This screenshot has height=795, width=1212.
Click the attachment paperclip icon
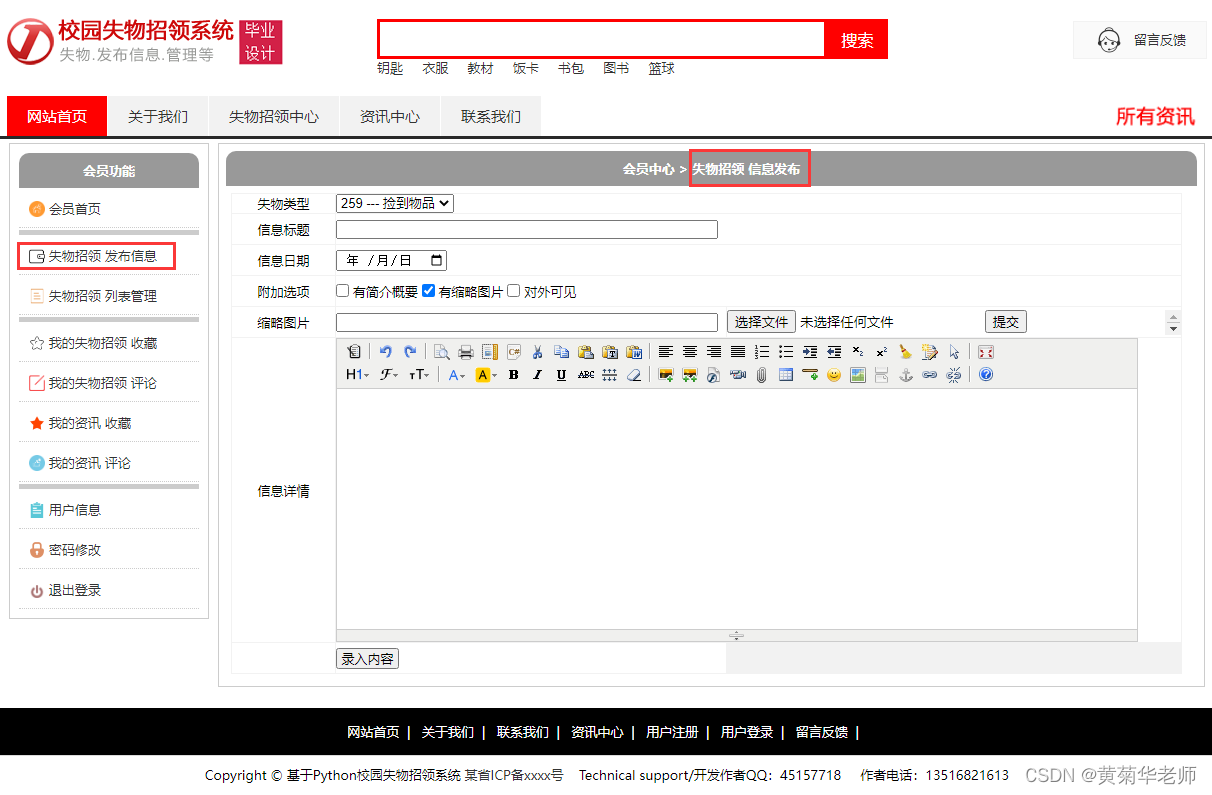[761, 373]
